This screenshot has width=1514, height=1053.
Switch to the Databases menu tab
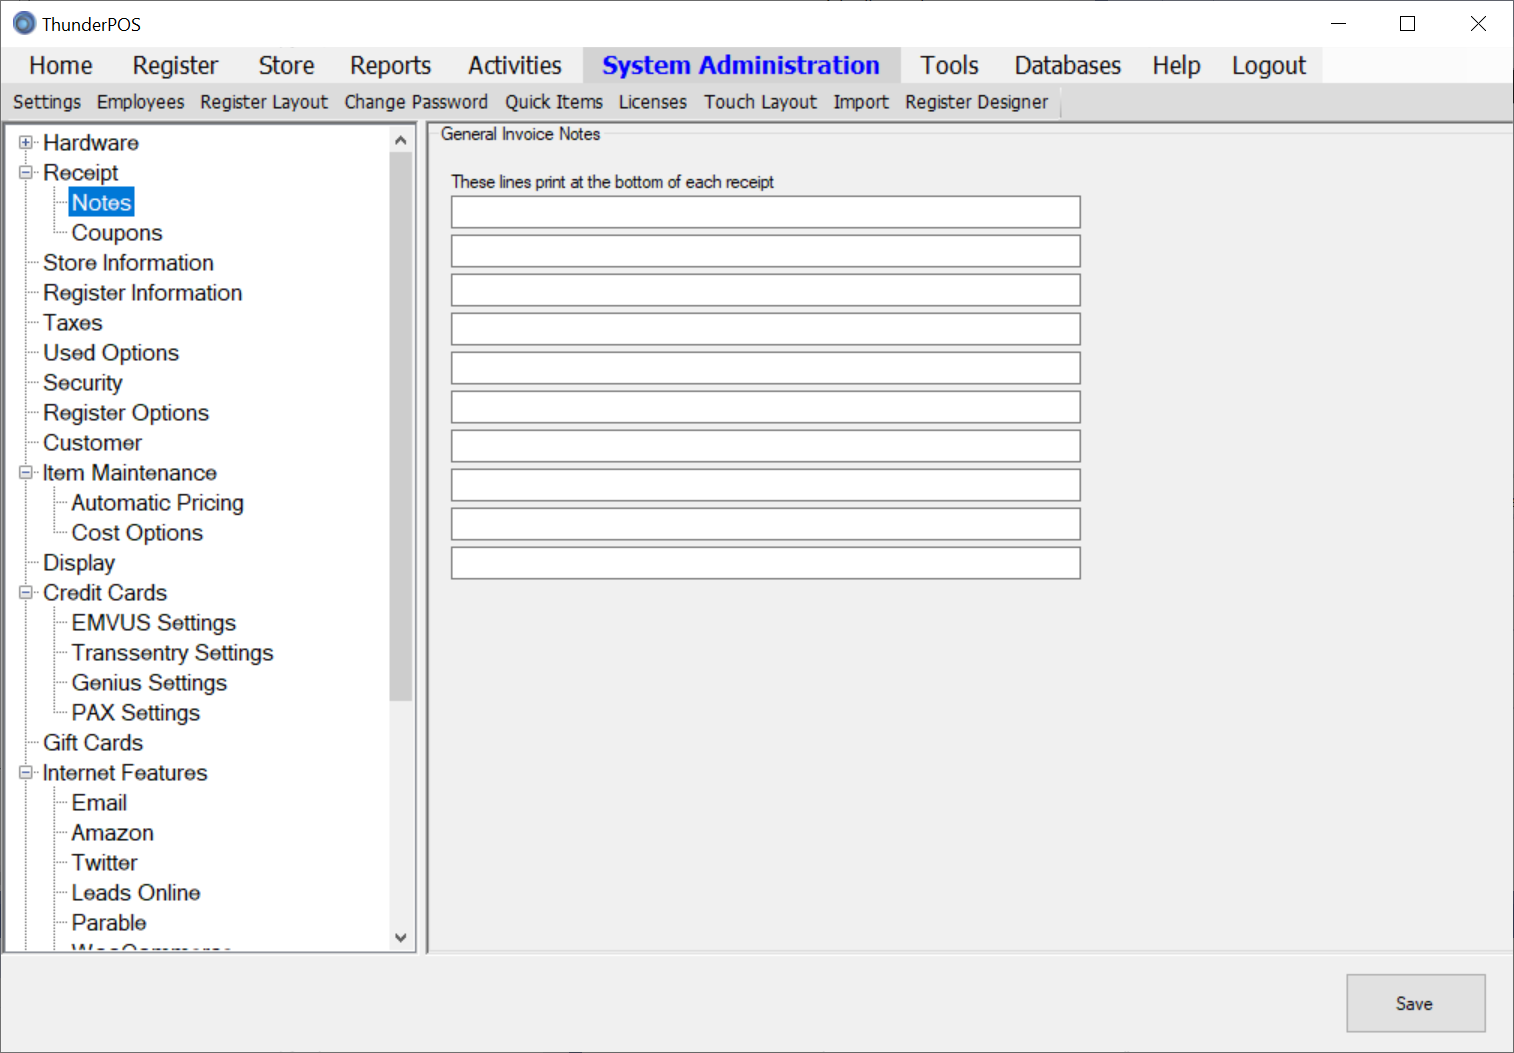point(1067,66)
